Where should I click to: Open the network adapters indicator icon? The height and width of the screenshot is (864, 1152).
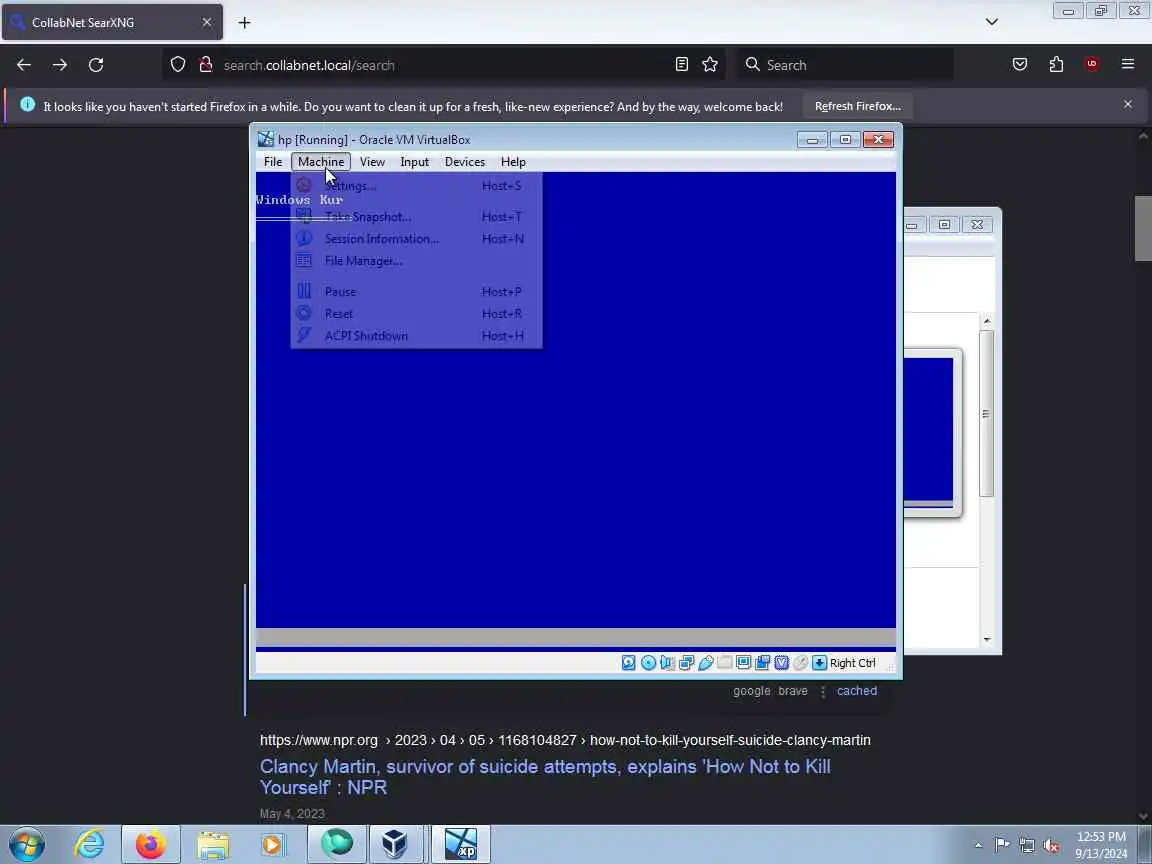coord(686,663)
